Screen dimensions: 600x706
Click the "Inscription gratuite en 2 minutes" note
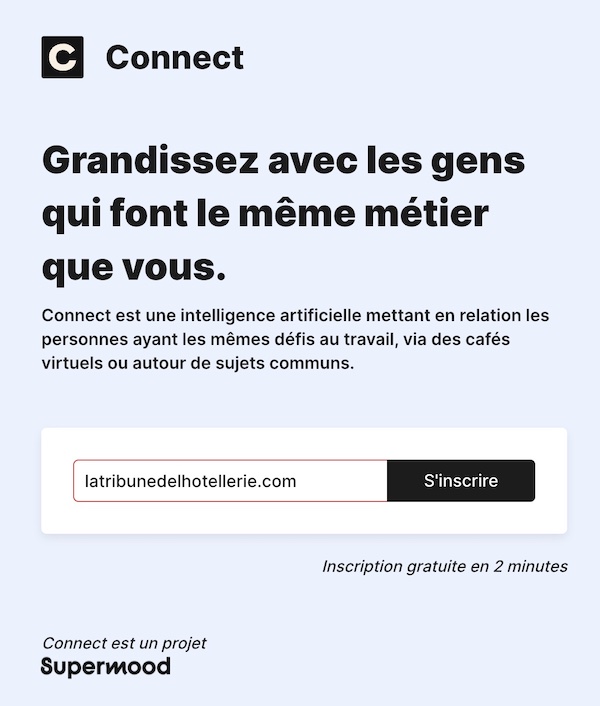coord(444,566)
